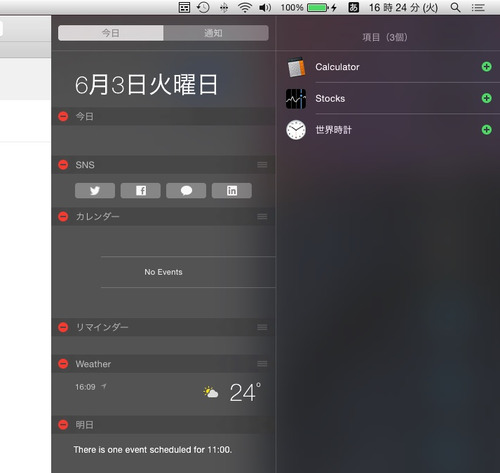The width and height of the screenshot is (500, 473).
Task: Remove the 明日 summary widget
Action: pyautogui.click(x=63, y=425)
